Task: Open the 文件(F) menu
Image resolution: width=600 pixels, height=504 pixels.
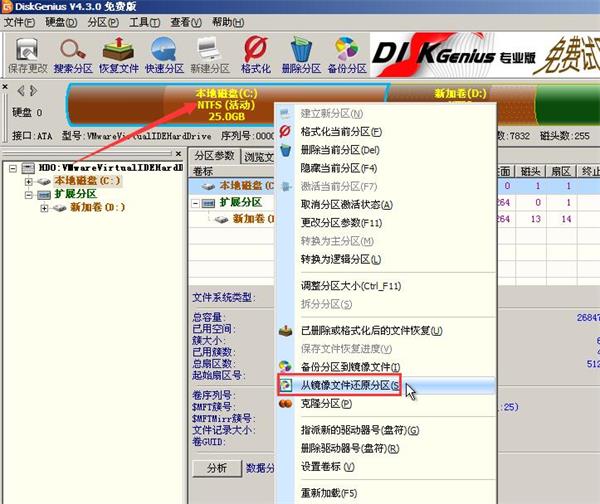Action: [19, 22]
